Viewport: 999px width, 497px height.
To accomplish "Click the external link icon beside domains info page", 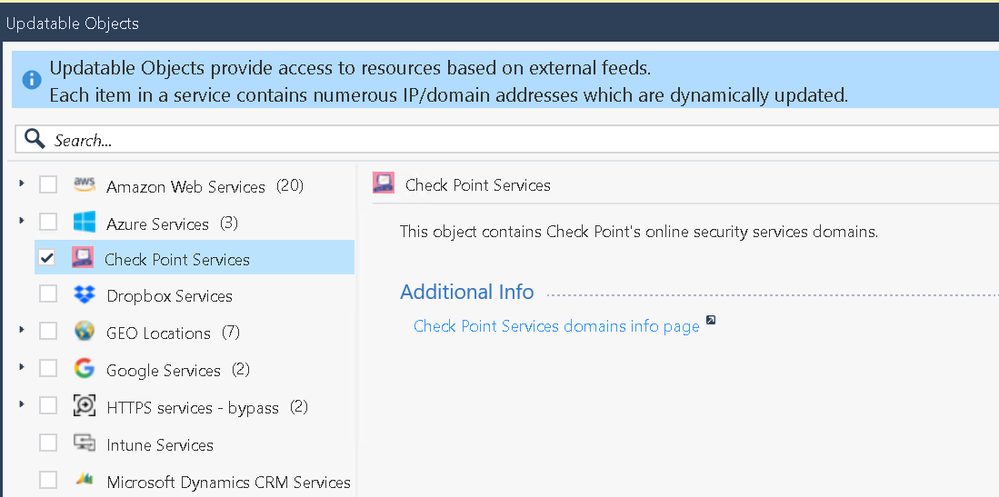I will point(711,320).
